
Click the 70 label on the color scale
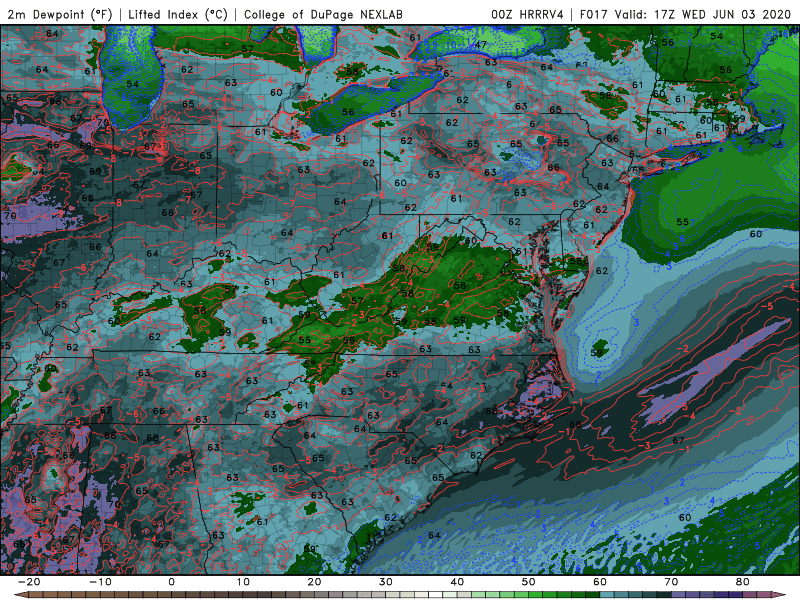[671, 582]
